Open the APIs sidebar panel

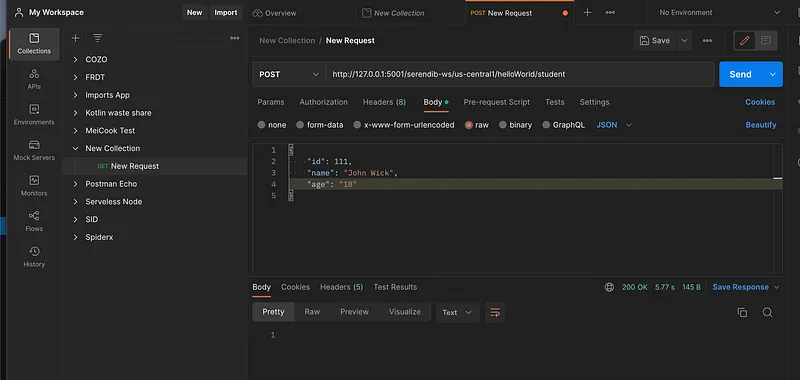34,80
